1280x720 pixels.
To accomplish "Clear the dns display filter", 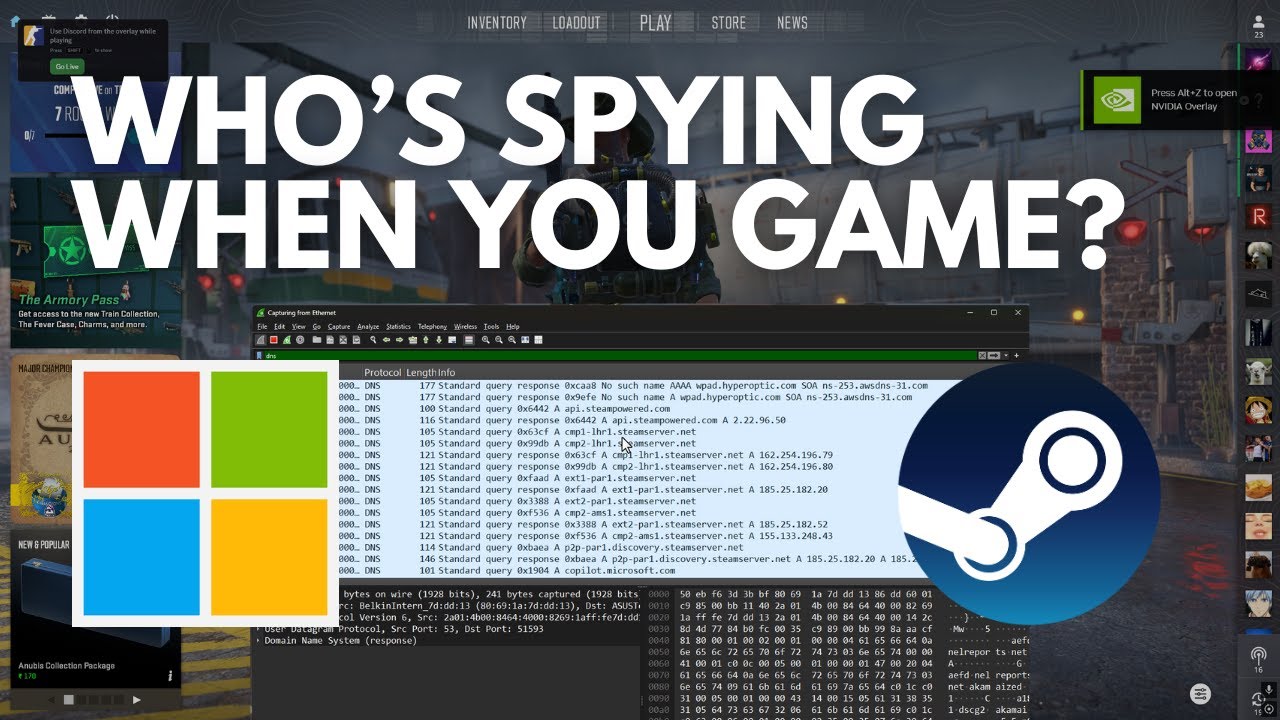I will click(x=982, y=355).
